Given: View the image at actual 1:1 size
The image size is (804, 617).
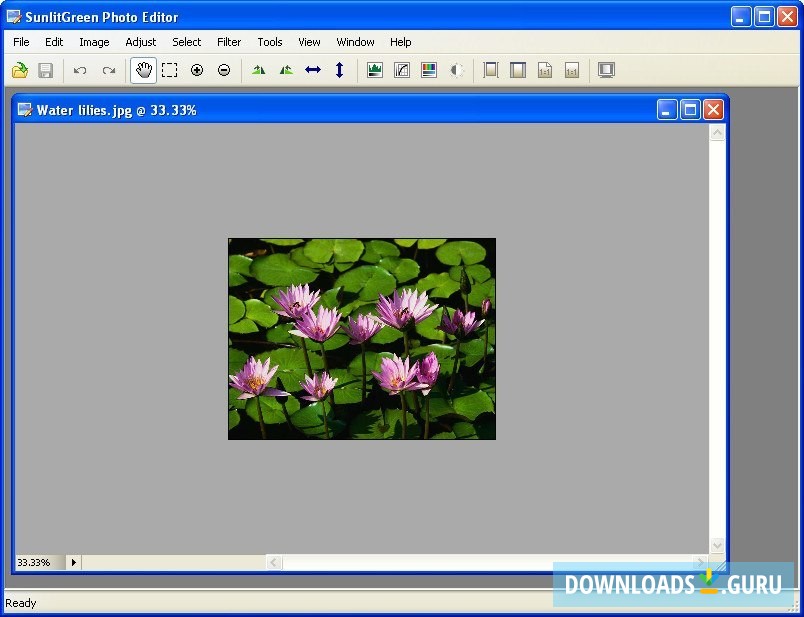Looking at the screenshot, I should 543,69.
